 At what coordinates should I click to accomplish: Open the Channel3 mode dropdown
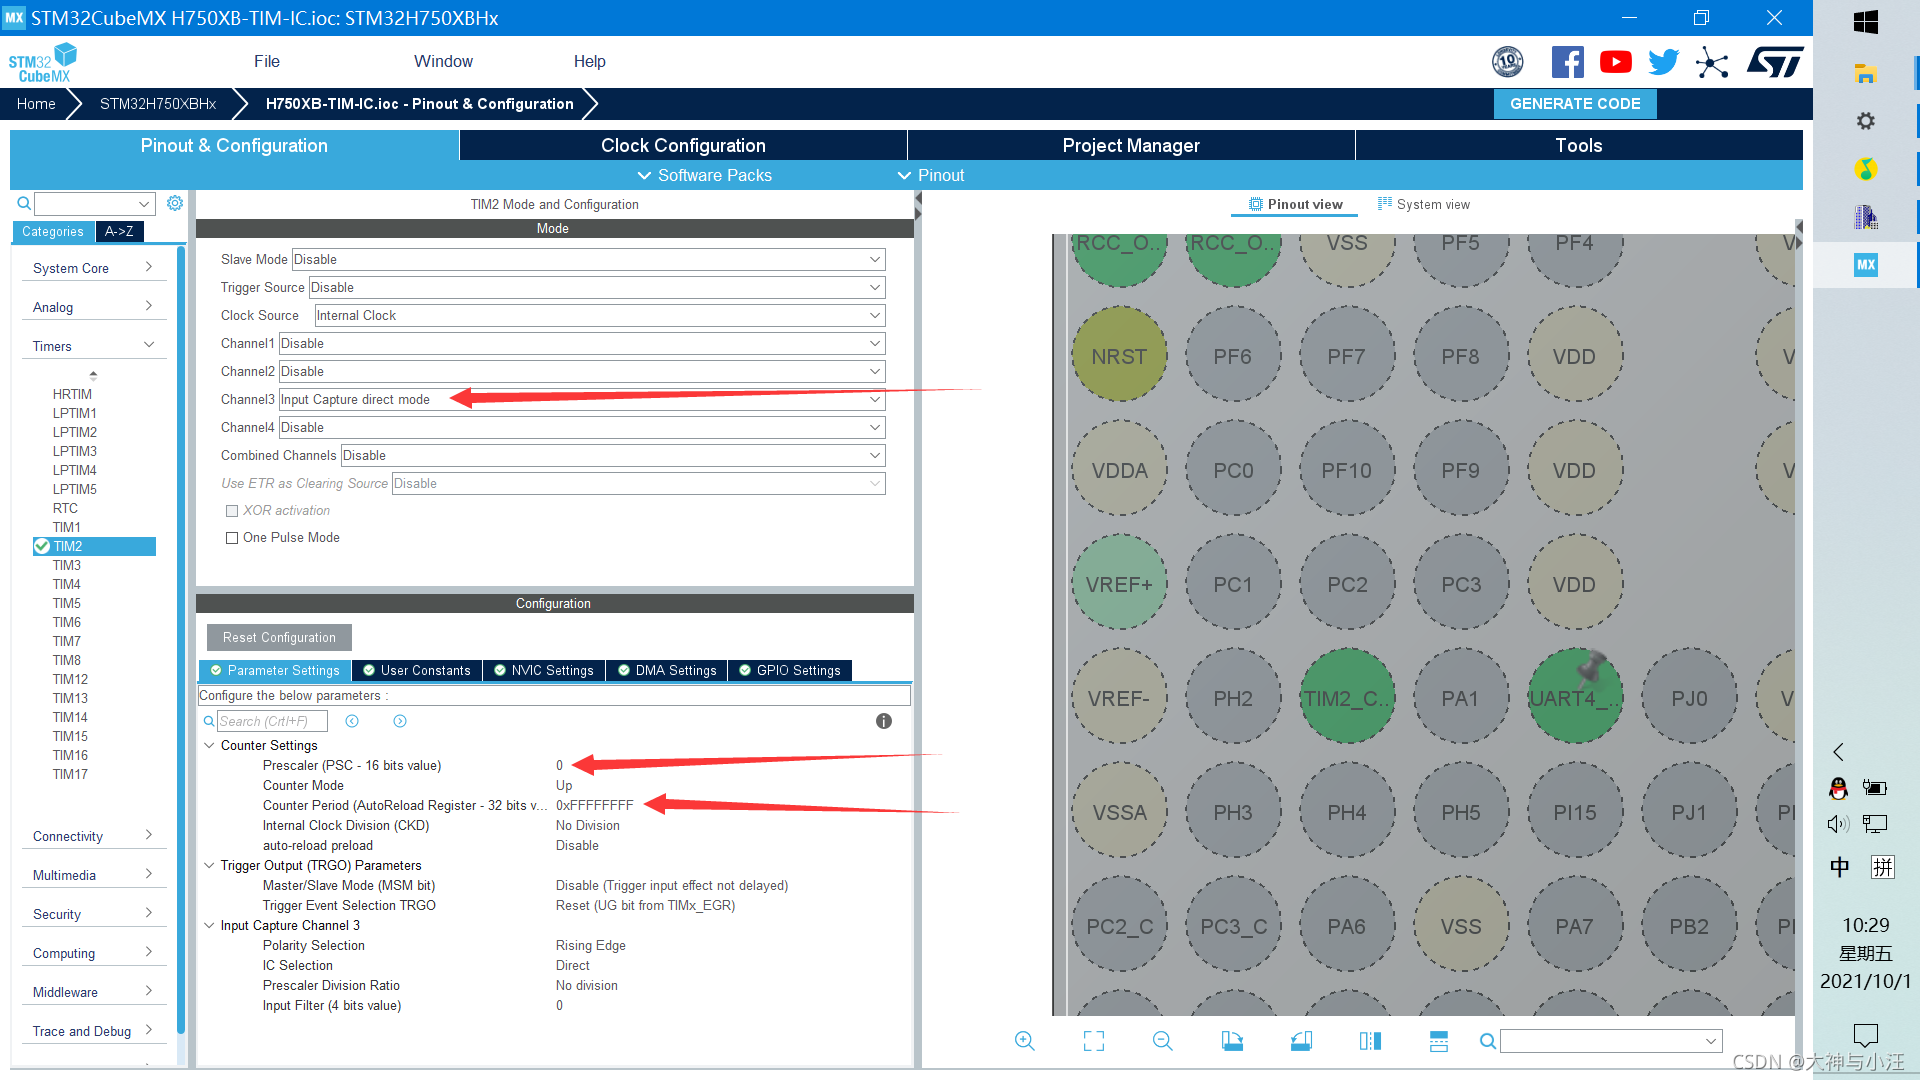874,399
